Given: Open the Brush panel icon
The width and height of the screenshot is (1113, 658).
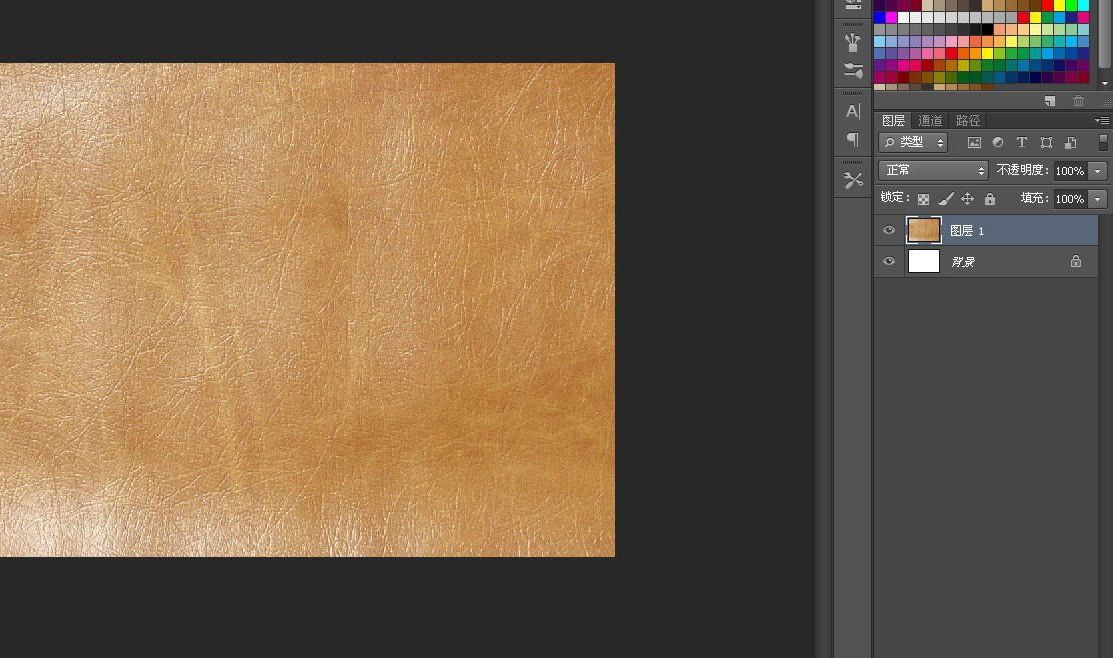Looking at the screenshot, I should click(x=852, y=43).
